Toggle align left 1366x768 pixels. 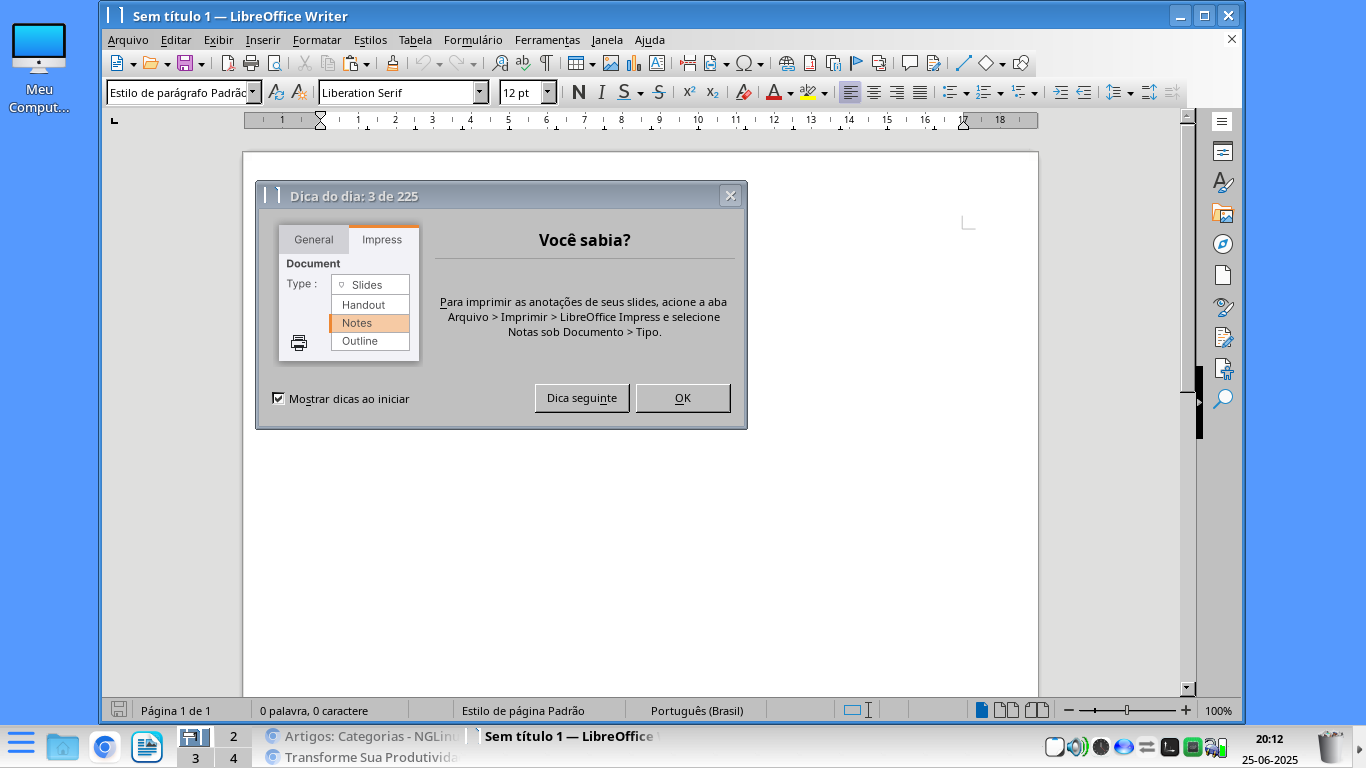coord(850,92)
